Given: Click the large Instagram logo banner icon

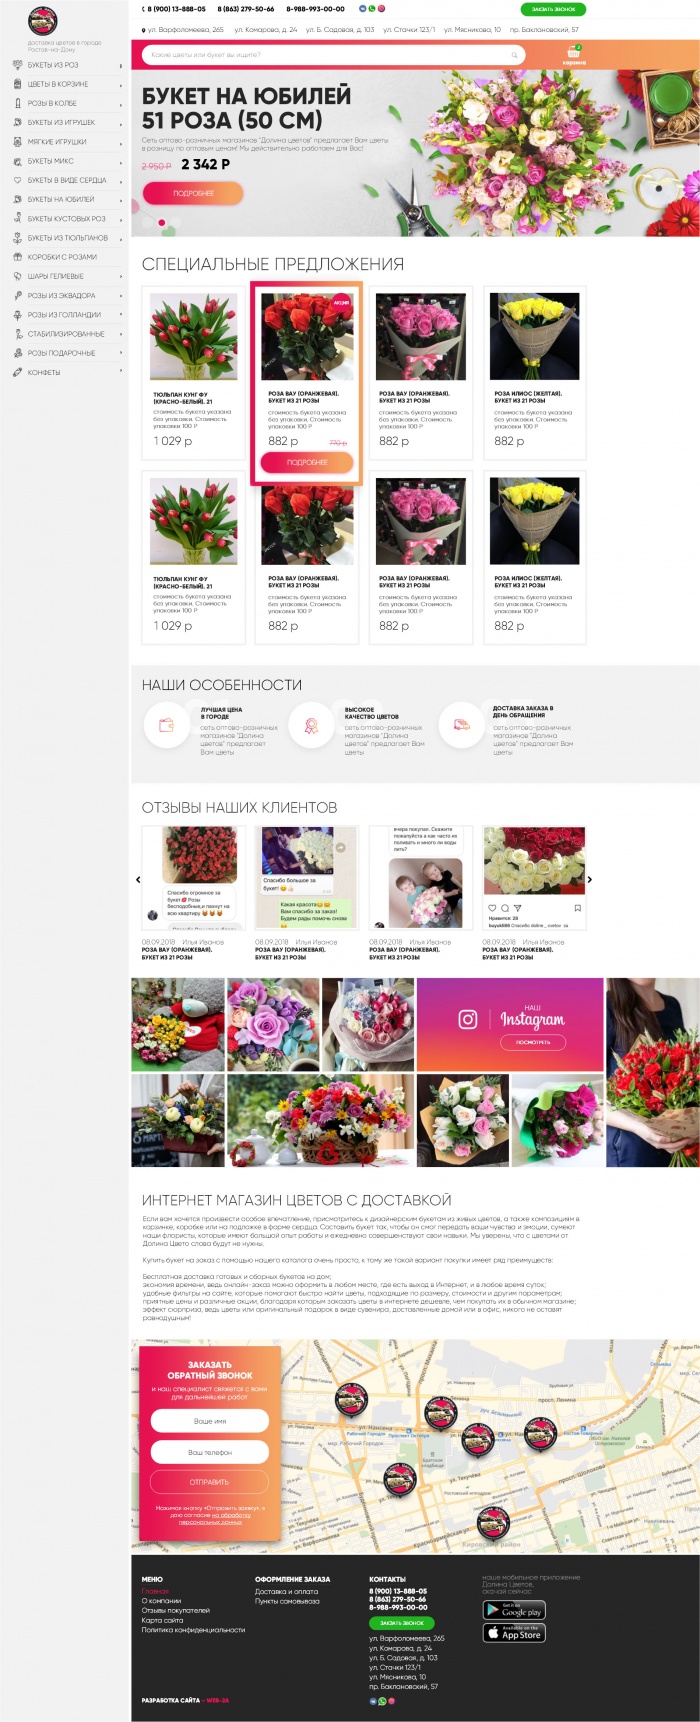Looking at the screenshot, I should coord(467,1019).
